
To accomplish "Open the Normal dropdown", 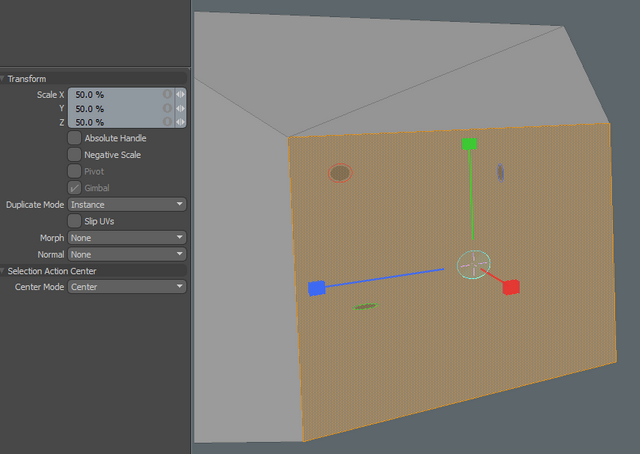I will 127,254.
